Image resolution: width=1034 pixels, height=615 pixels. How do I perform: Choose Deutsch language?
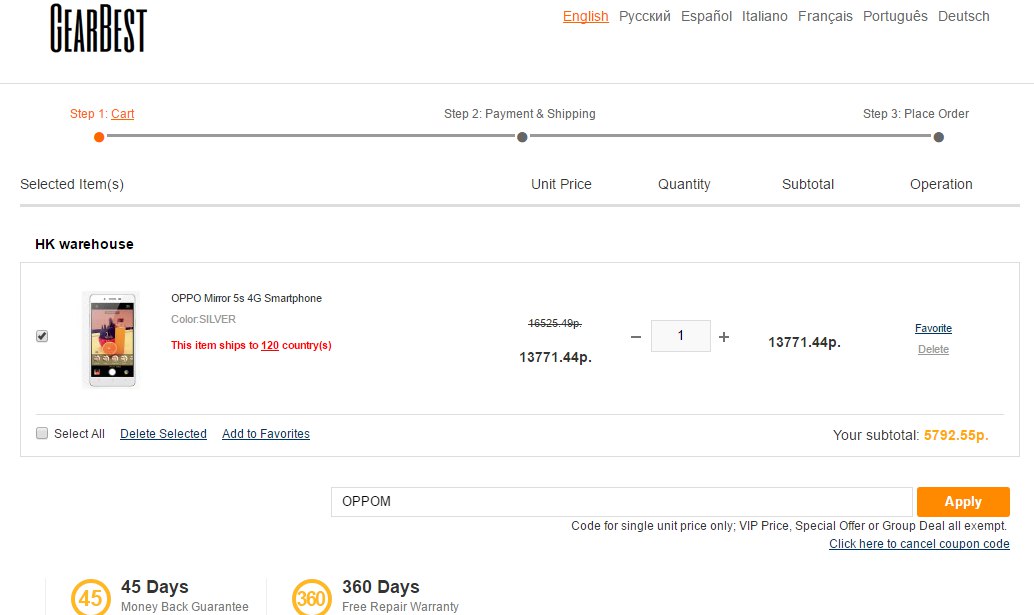pyautogui.click(x=964, y=16)
